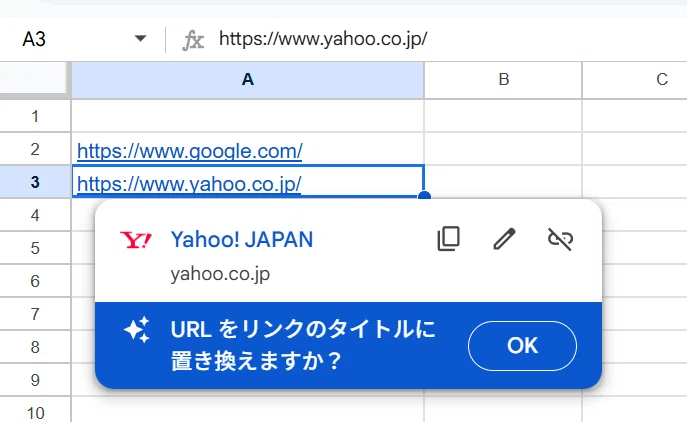Click the Yahoo! JAPAN logo icon
The width and height of the screenshot is (687, 422).
(x=136, y=240)
